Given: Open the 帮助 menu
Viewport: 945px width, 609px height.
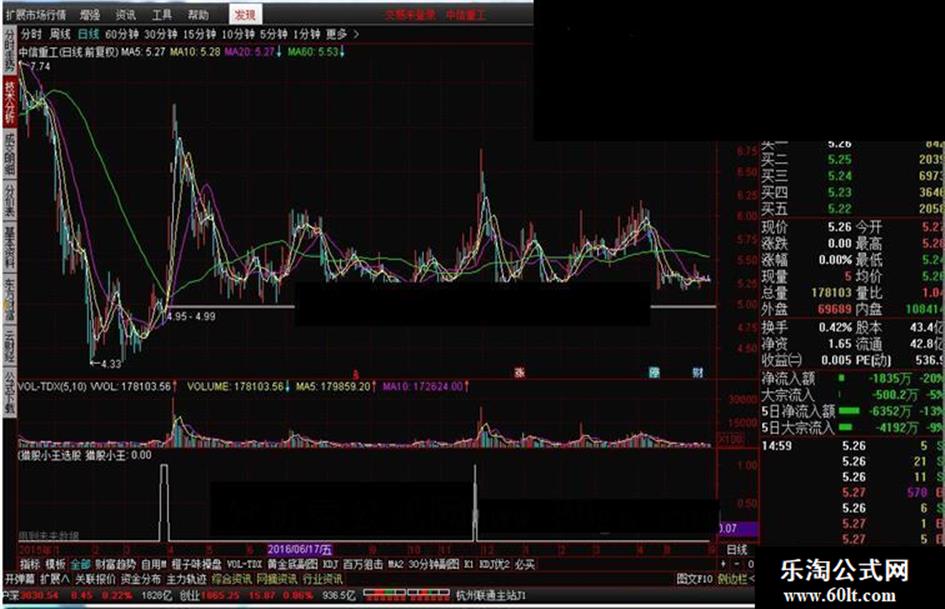Looking at the screenshot, I should click(x=198, y=14).
